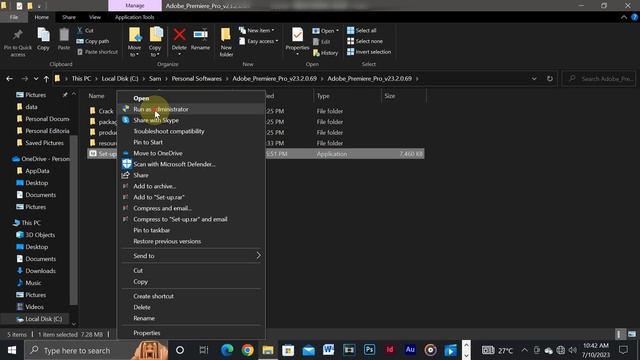This screenshot has width=640, height=360.
Task: Click the Manage contextual tab
Action: point(135,6)
